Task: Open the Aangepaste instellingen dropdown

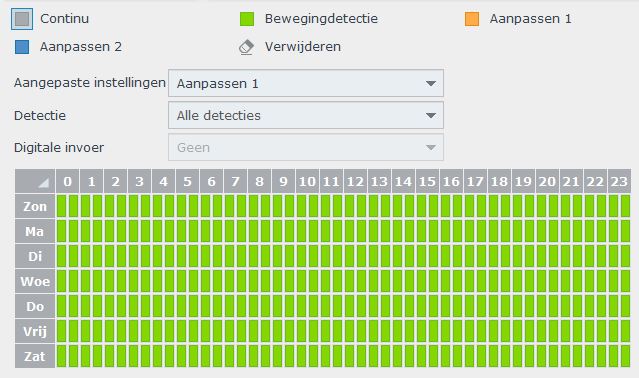Action: [x=306, y=83]
